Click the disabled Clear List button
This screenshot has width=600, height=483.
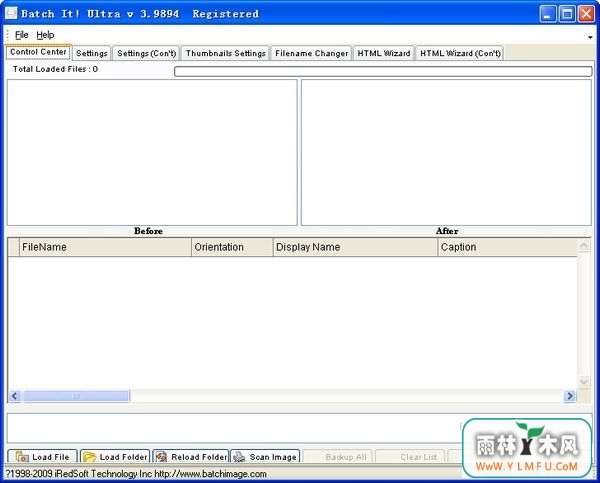(411, 457)
